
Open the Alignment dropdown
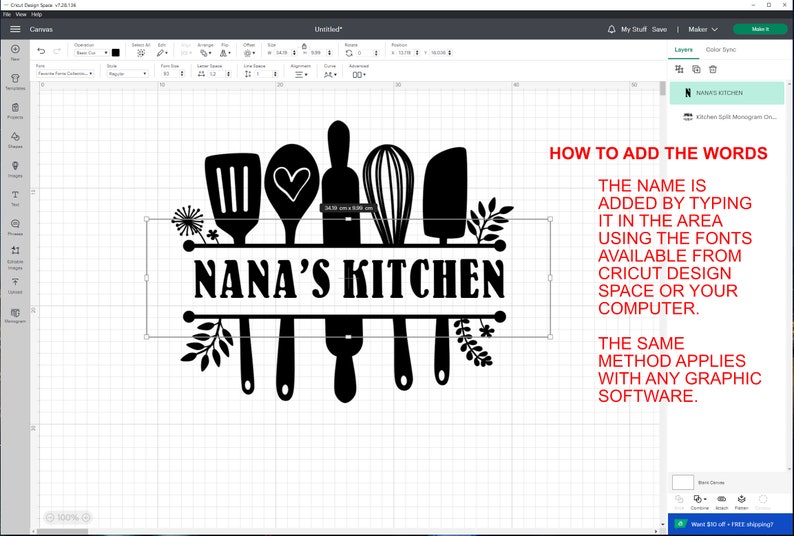pyautogui.click(x=300, y=72)
